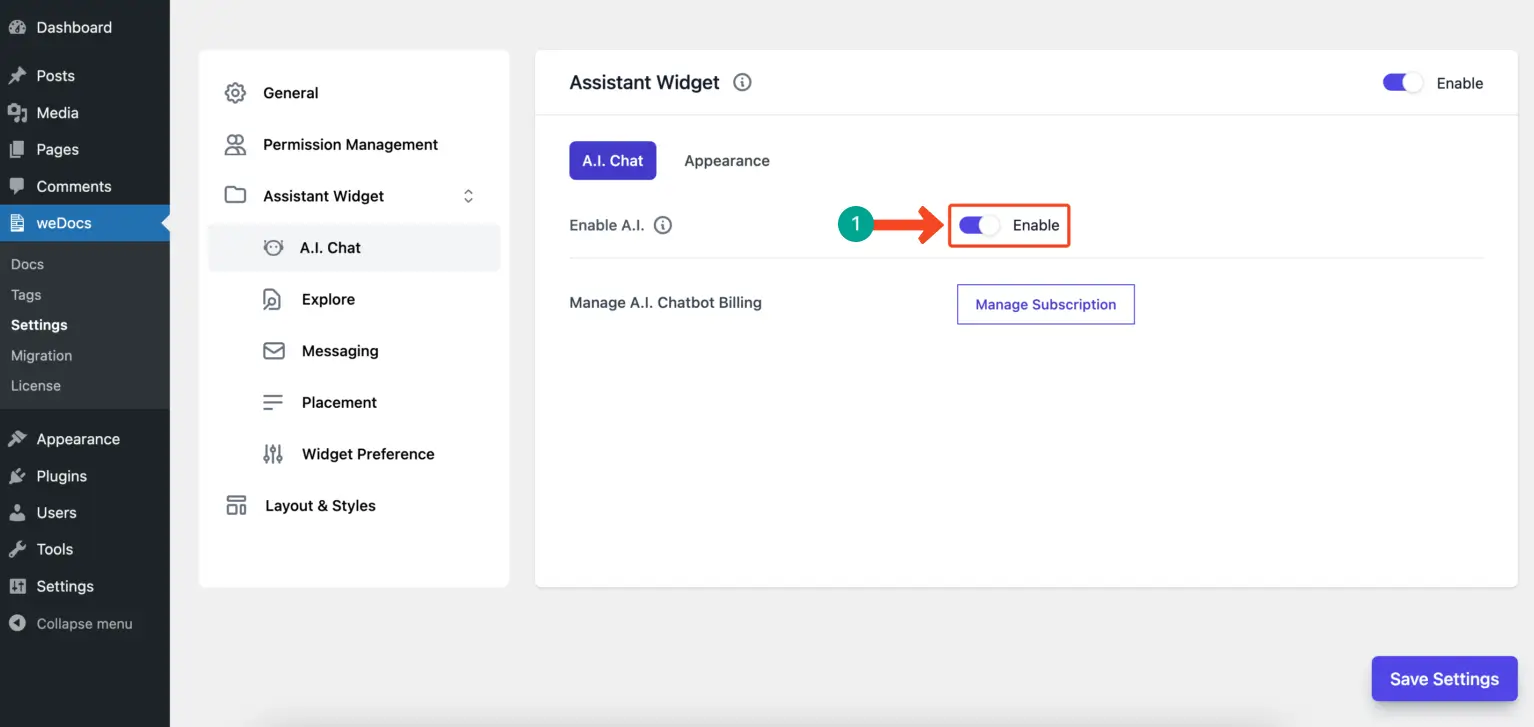Click the Save Settings button

[1445, 679]
